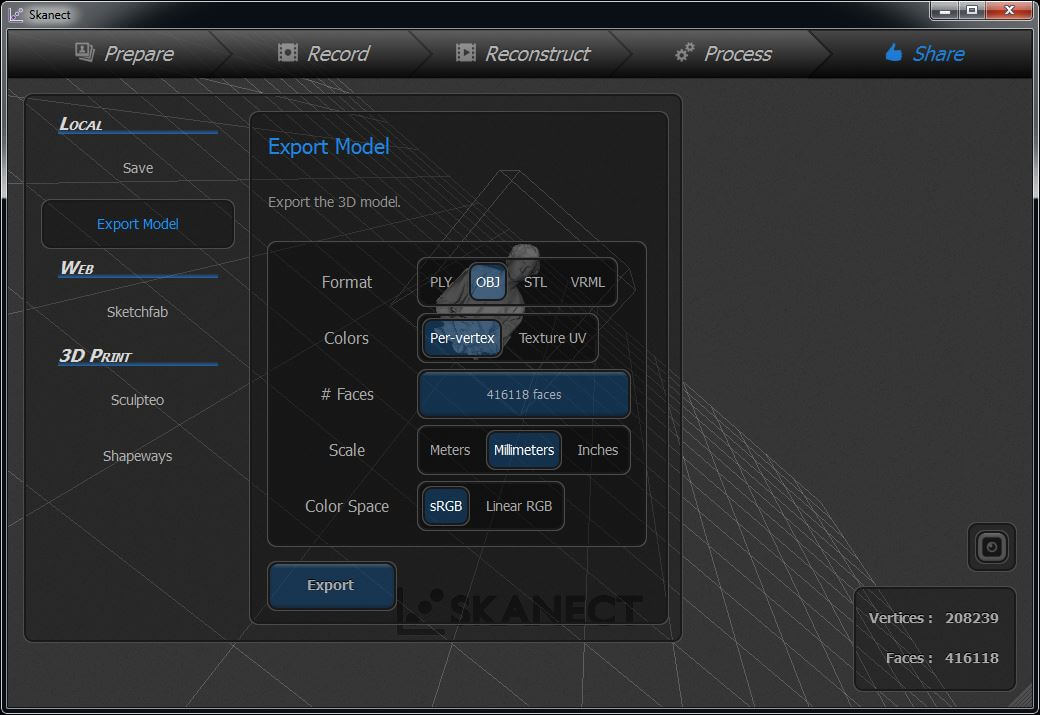The image size is (1040, 715).
Task: Set scale to Inches
Action: 597,450
